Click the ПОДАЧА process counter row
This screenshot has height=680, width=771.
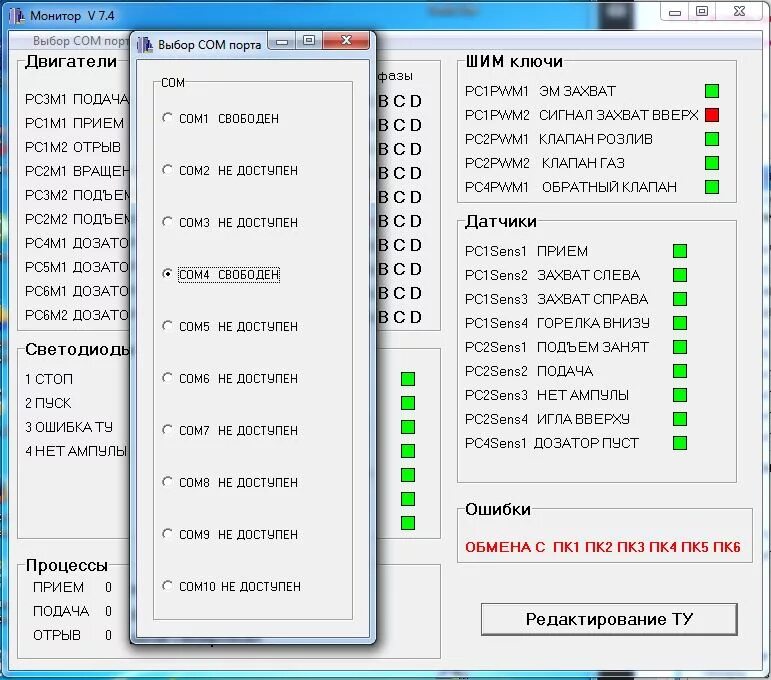click(x=72, y=611)
